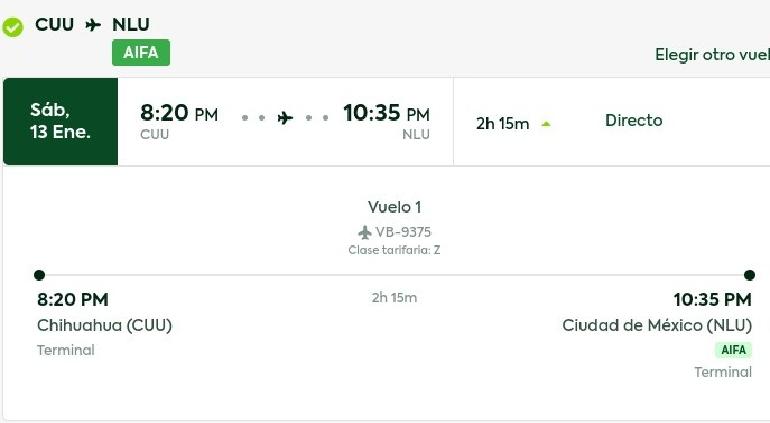770x423 pixels.
Task: Click the green AIFA badge under NLU
Action: coord(141,53)
